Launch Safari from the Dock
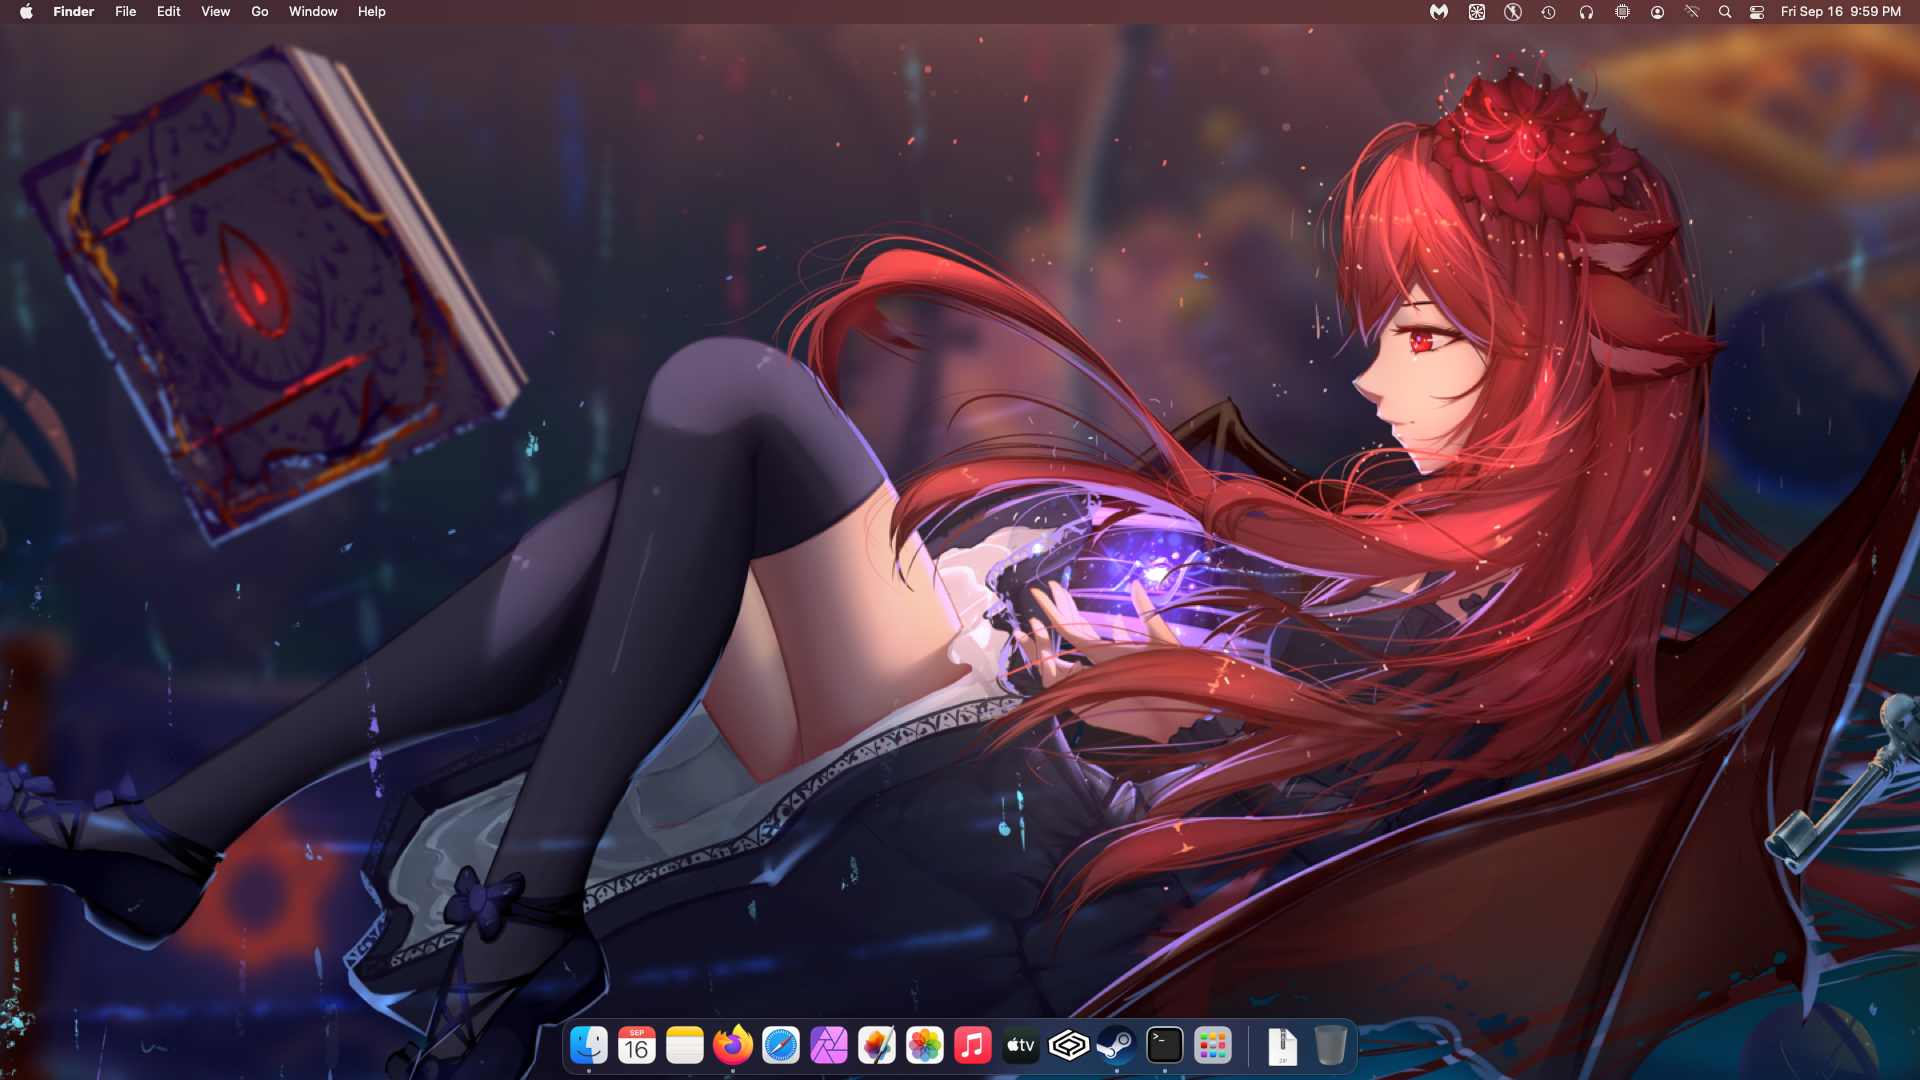This screenshot has width=1920, height=1080. pyautogui.click(x=781, y=1046)
